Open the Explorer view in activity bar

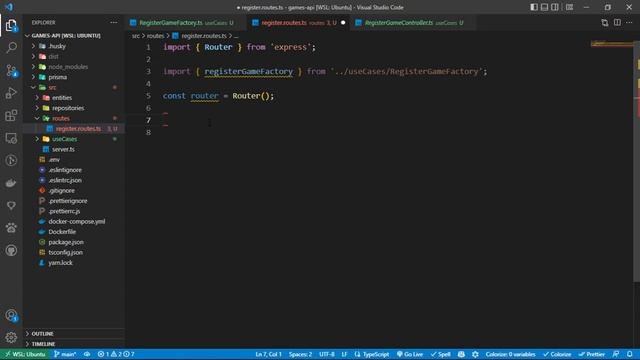point(11,25)
